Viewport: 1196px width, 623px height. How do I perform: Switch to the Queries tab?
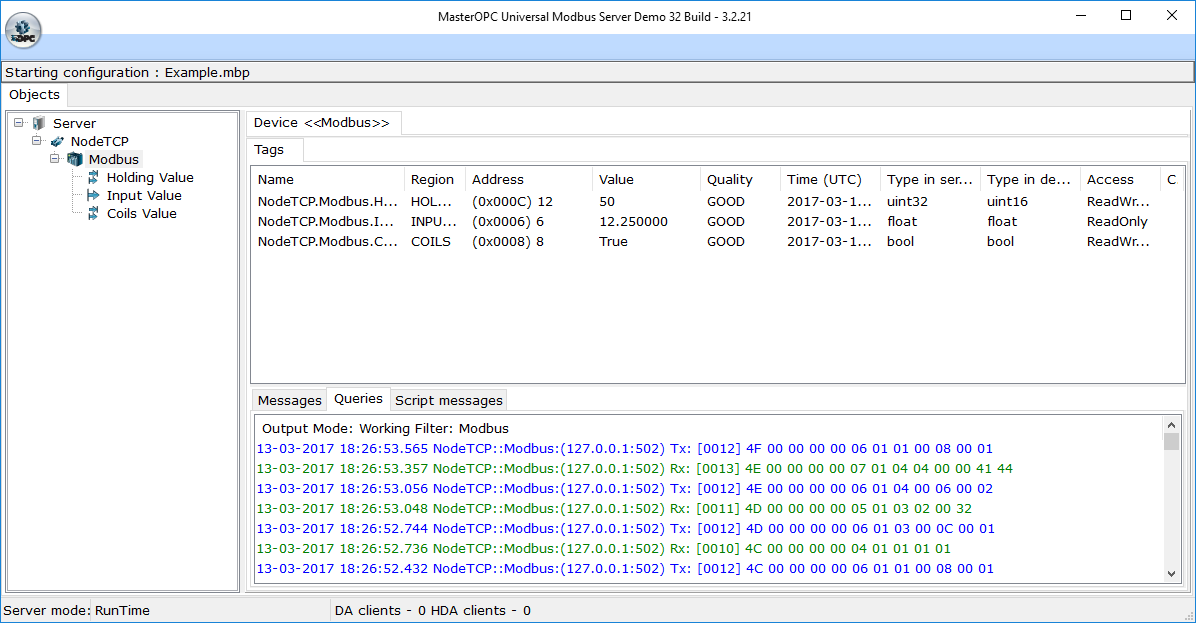[x=358, y=399]
